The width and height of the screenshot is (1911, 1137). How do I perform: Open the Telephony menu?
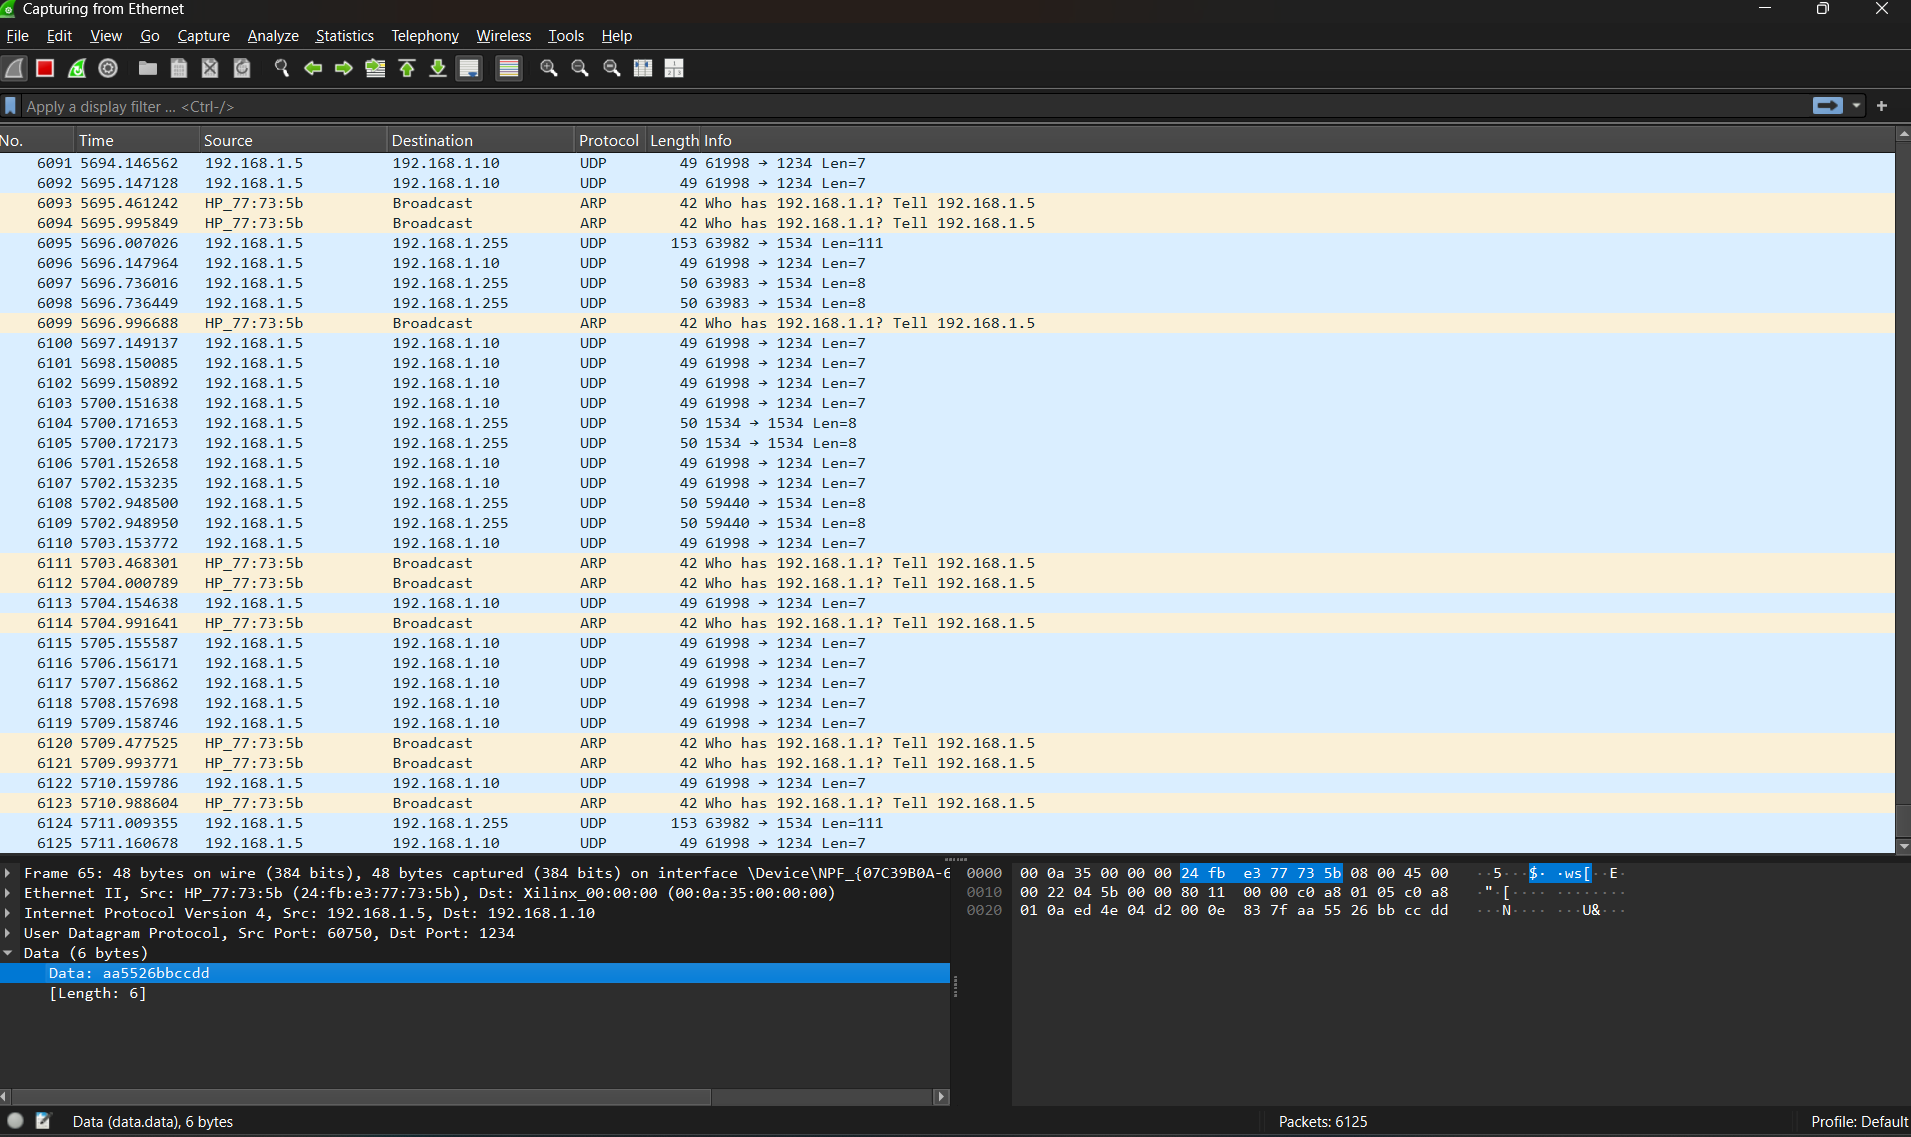(x=425, y=35)
